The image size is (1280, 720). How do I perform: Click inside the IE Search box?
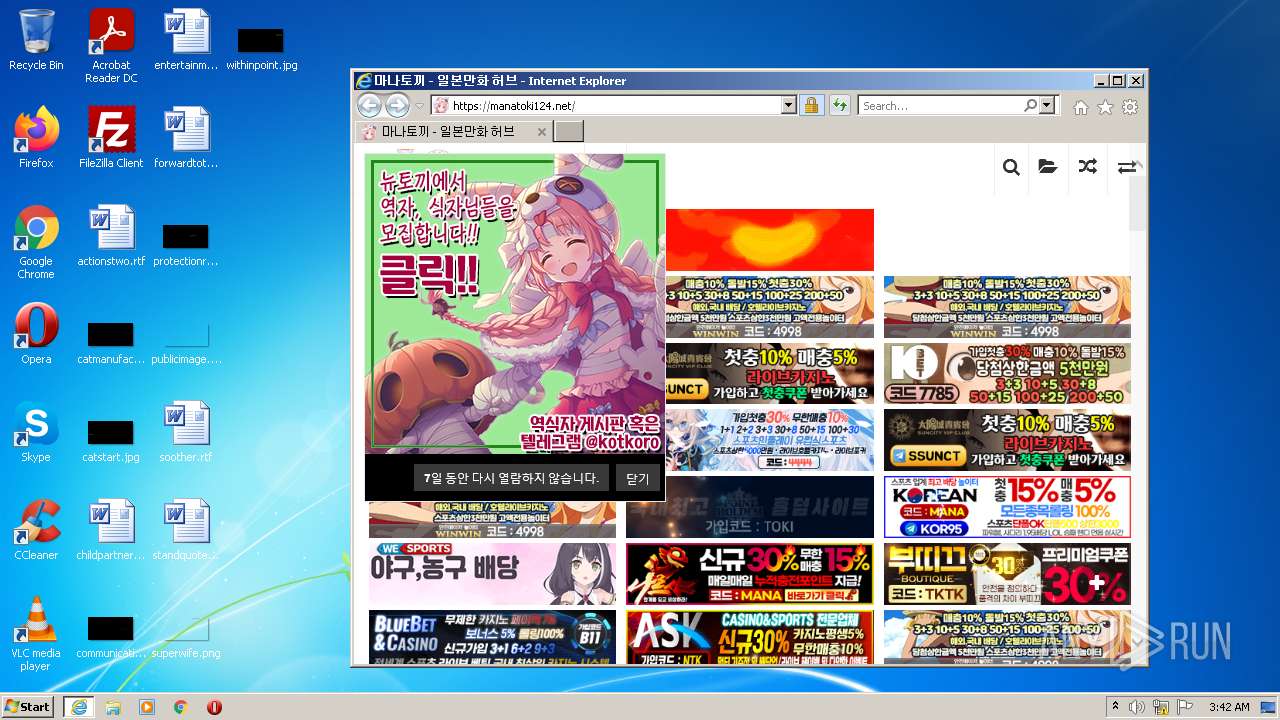coord(940,105)
